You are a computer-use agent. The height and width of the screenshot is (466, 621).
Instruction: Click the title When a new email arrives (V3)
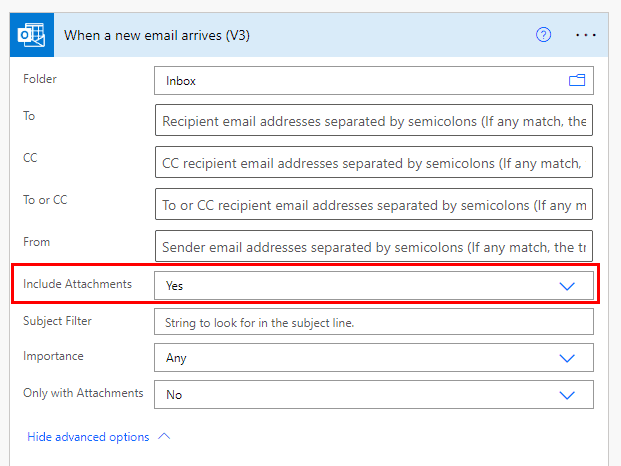click(157, 35)
